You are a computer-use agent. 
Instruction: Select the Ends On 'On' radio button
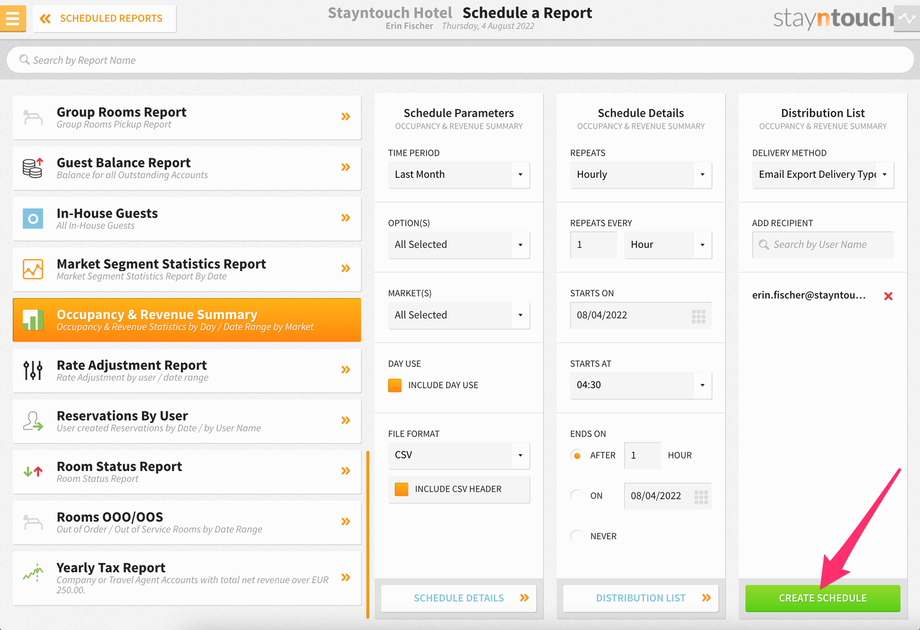577,496
